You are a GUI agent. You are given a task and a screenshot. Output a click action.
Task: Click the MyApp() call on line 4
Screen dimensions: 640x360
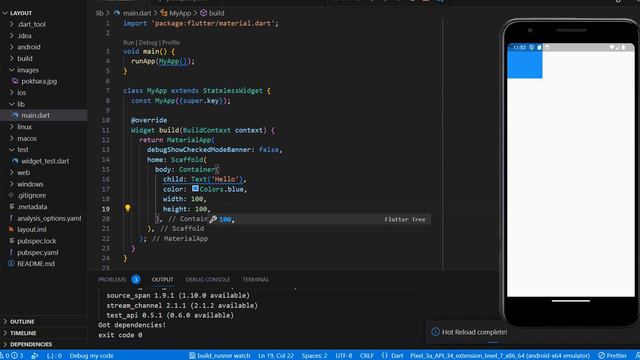tap(172, 61)
